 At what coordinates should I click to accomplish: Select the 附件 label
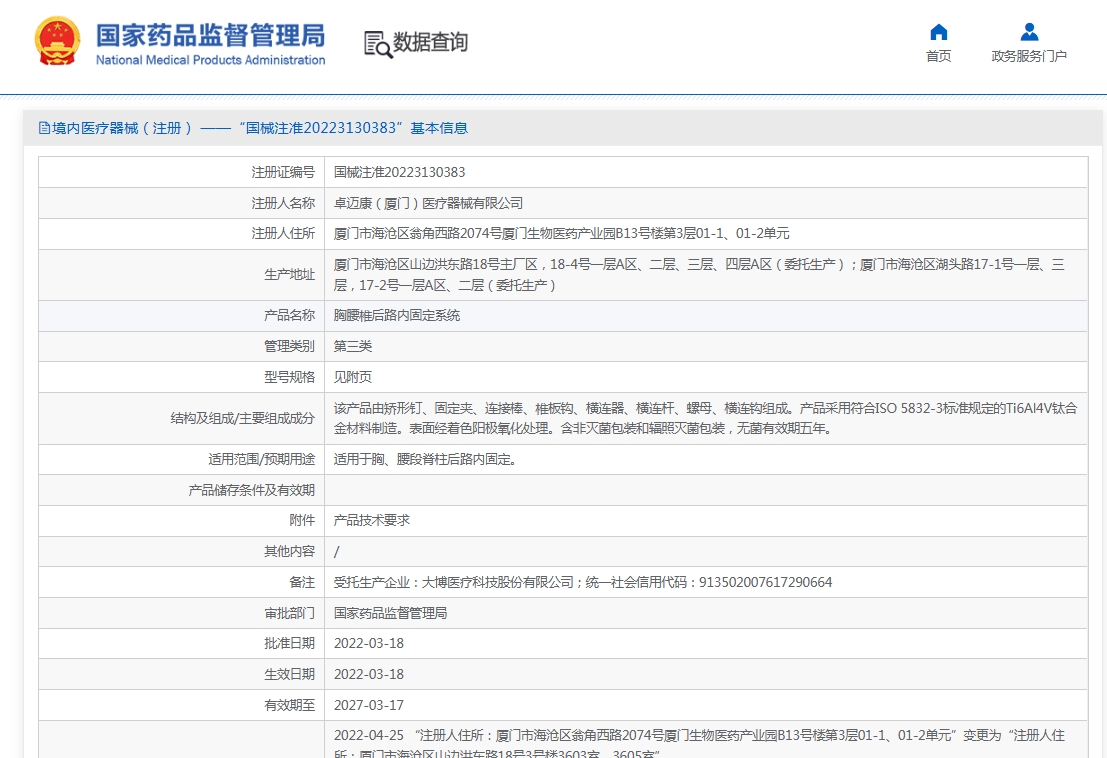click(x=302, y=520)
